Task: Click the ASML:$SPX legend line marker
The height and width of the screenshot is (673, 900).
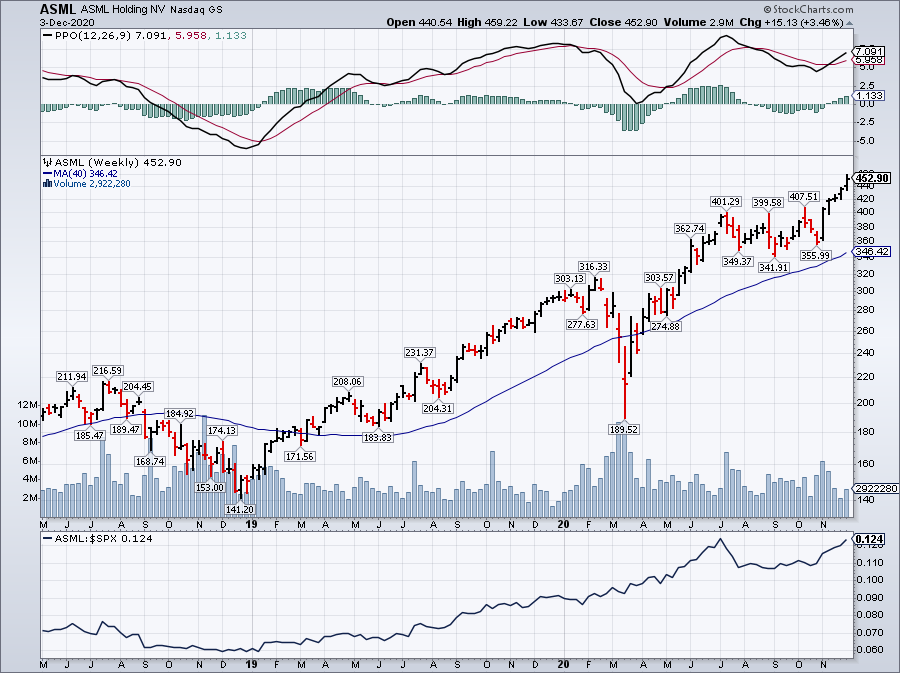Action: [48, 539]
